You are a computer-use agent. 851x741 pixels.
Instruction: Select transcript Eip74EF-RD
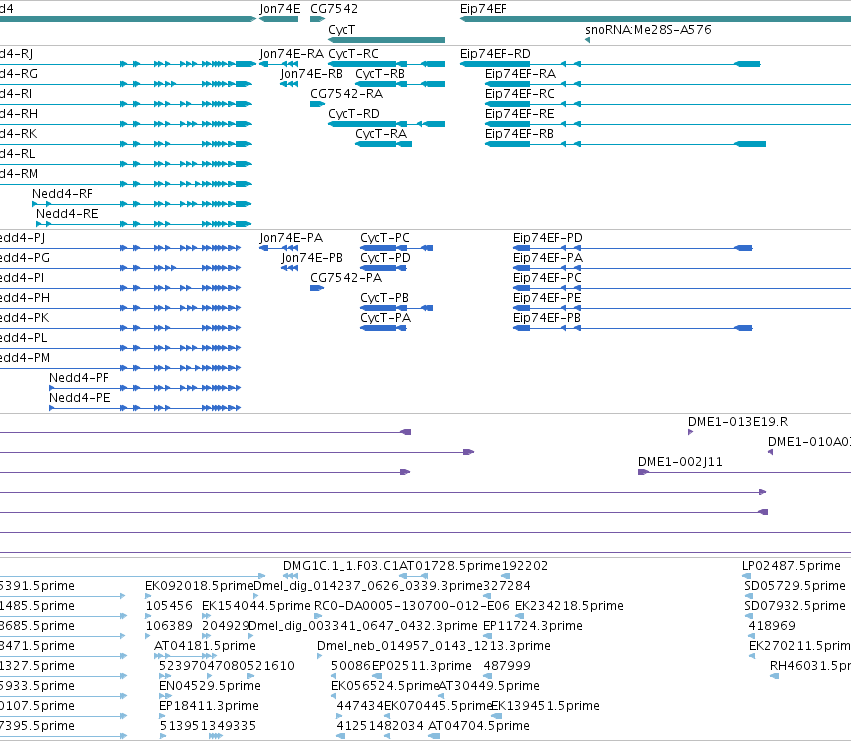[x=495, y=54]
